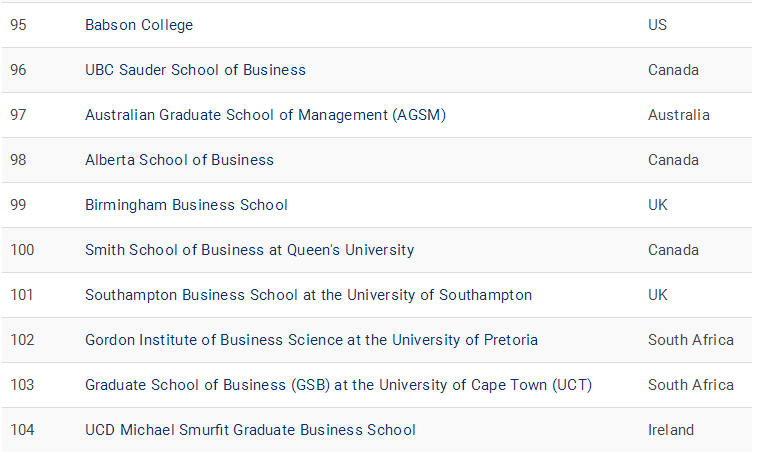
Task: Open Australian Graduate School of Management link
Action: pos(265,115)
